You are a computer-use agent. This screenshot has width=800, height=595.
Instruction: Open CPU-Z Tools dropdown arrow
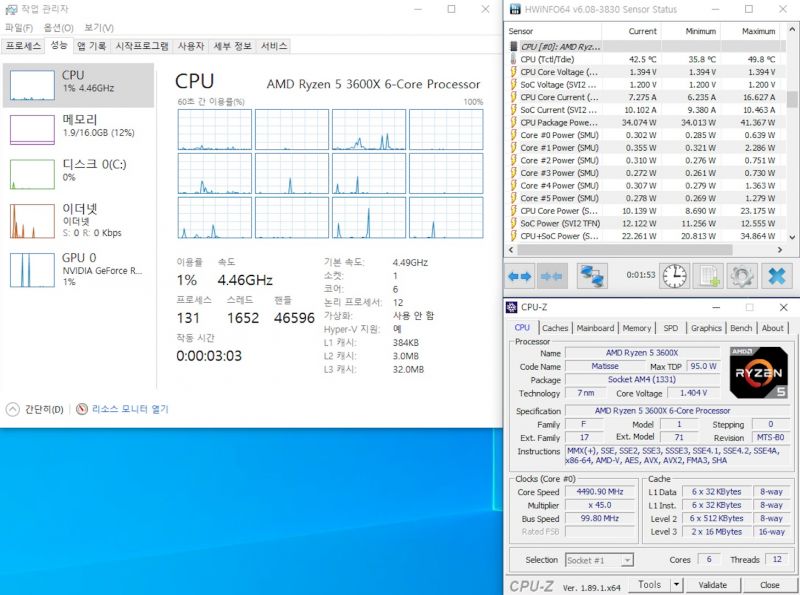(x=677, y=584)
